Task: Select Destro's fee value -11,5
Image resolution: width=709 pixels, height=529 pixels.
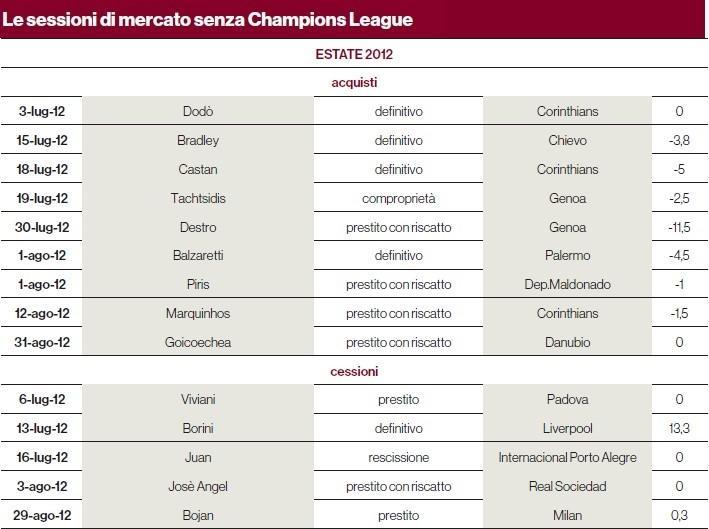Action: click(x=679, y=227)
